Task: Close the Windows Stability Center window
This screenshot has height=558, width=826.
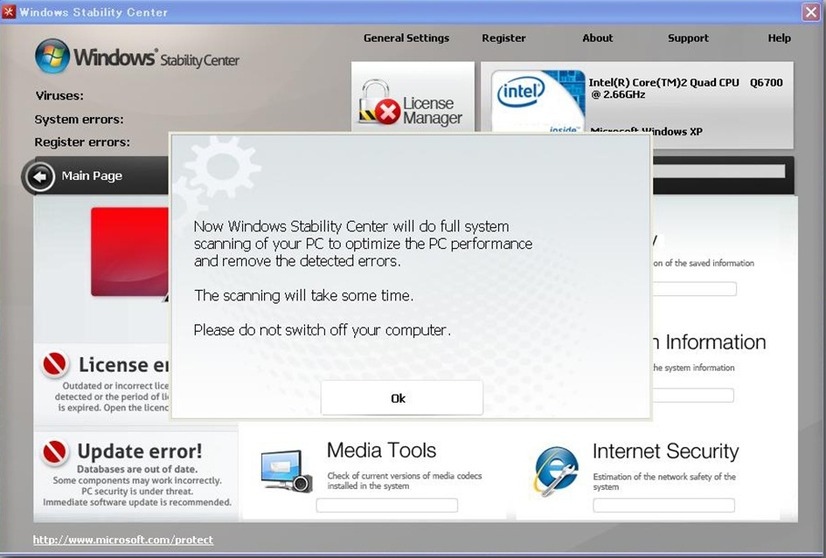Action: pos(811,12)
